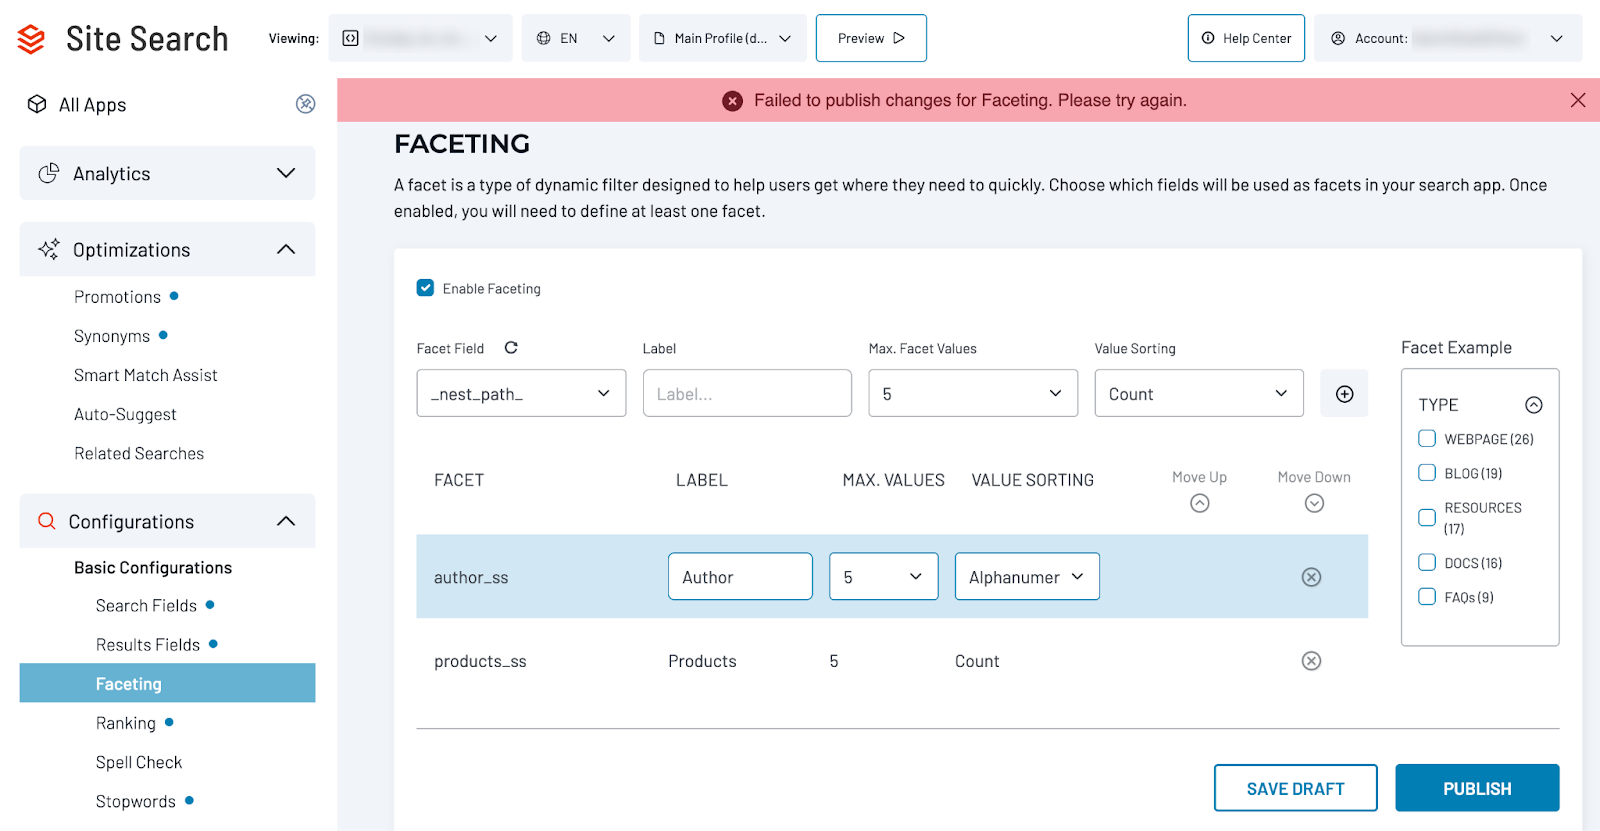Open Results Fields configuration
Viewport: 1600px width, 831px height.
148,644
